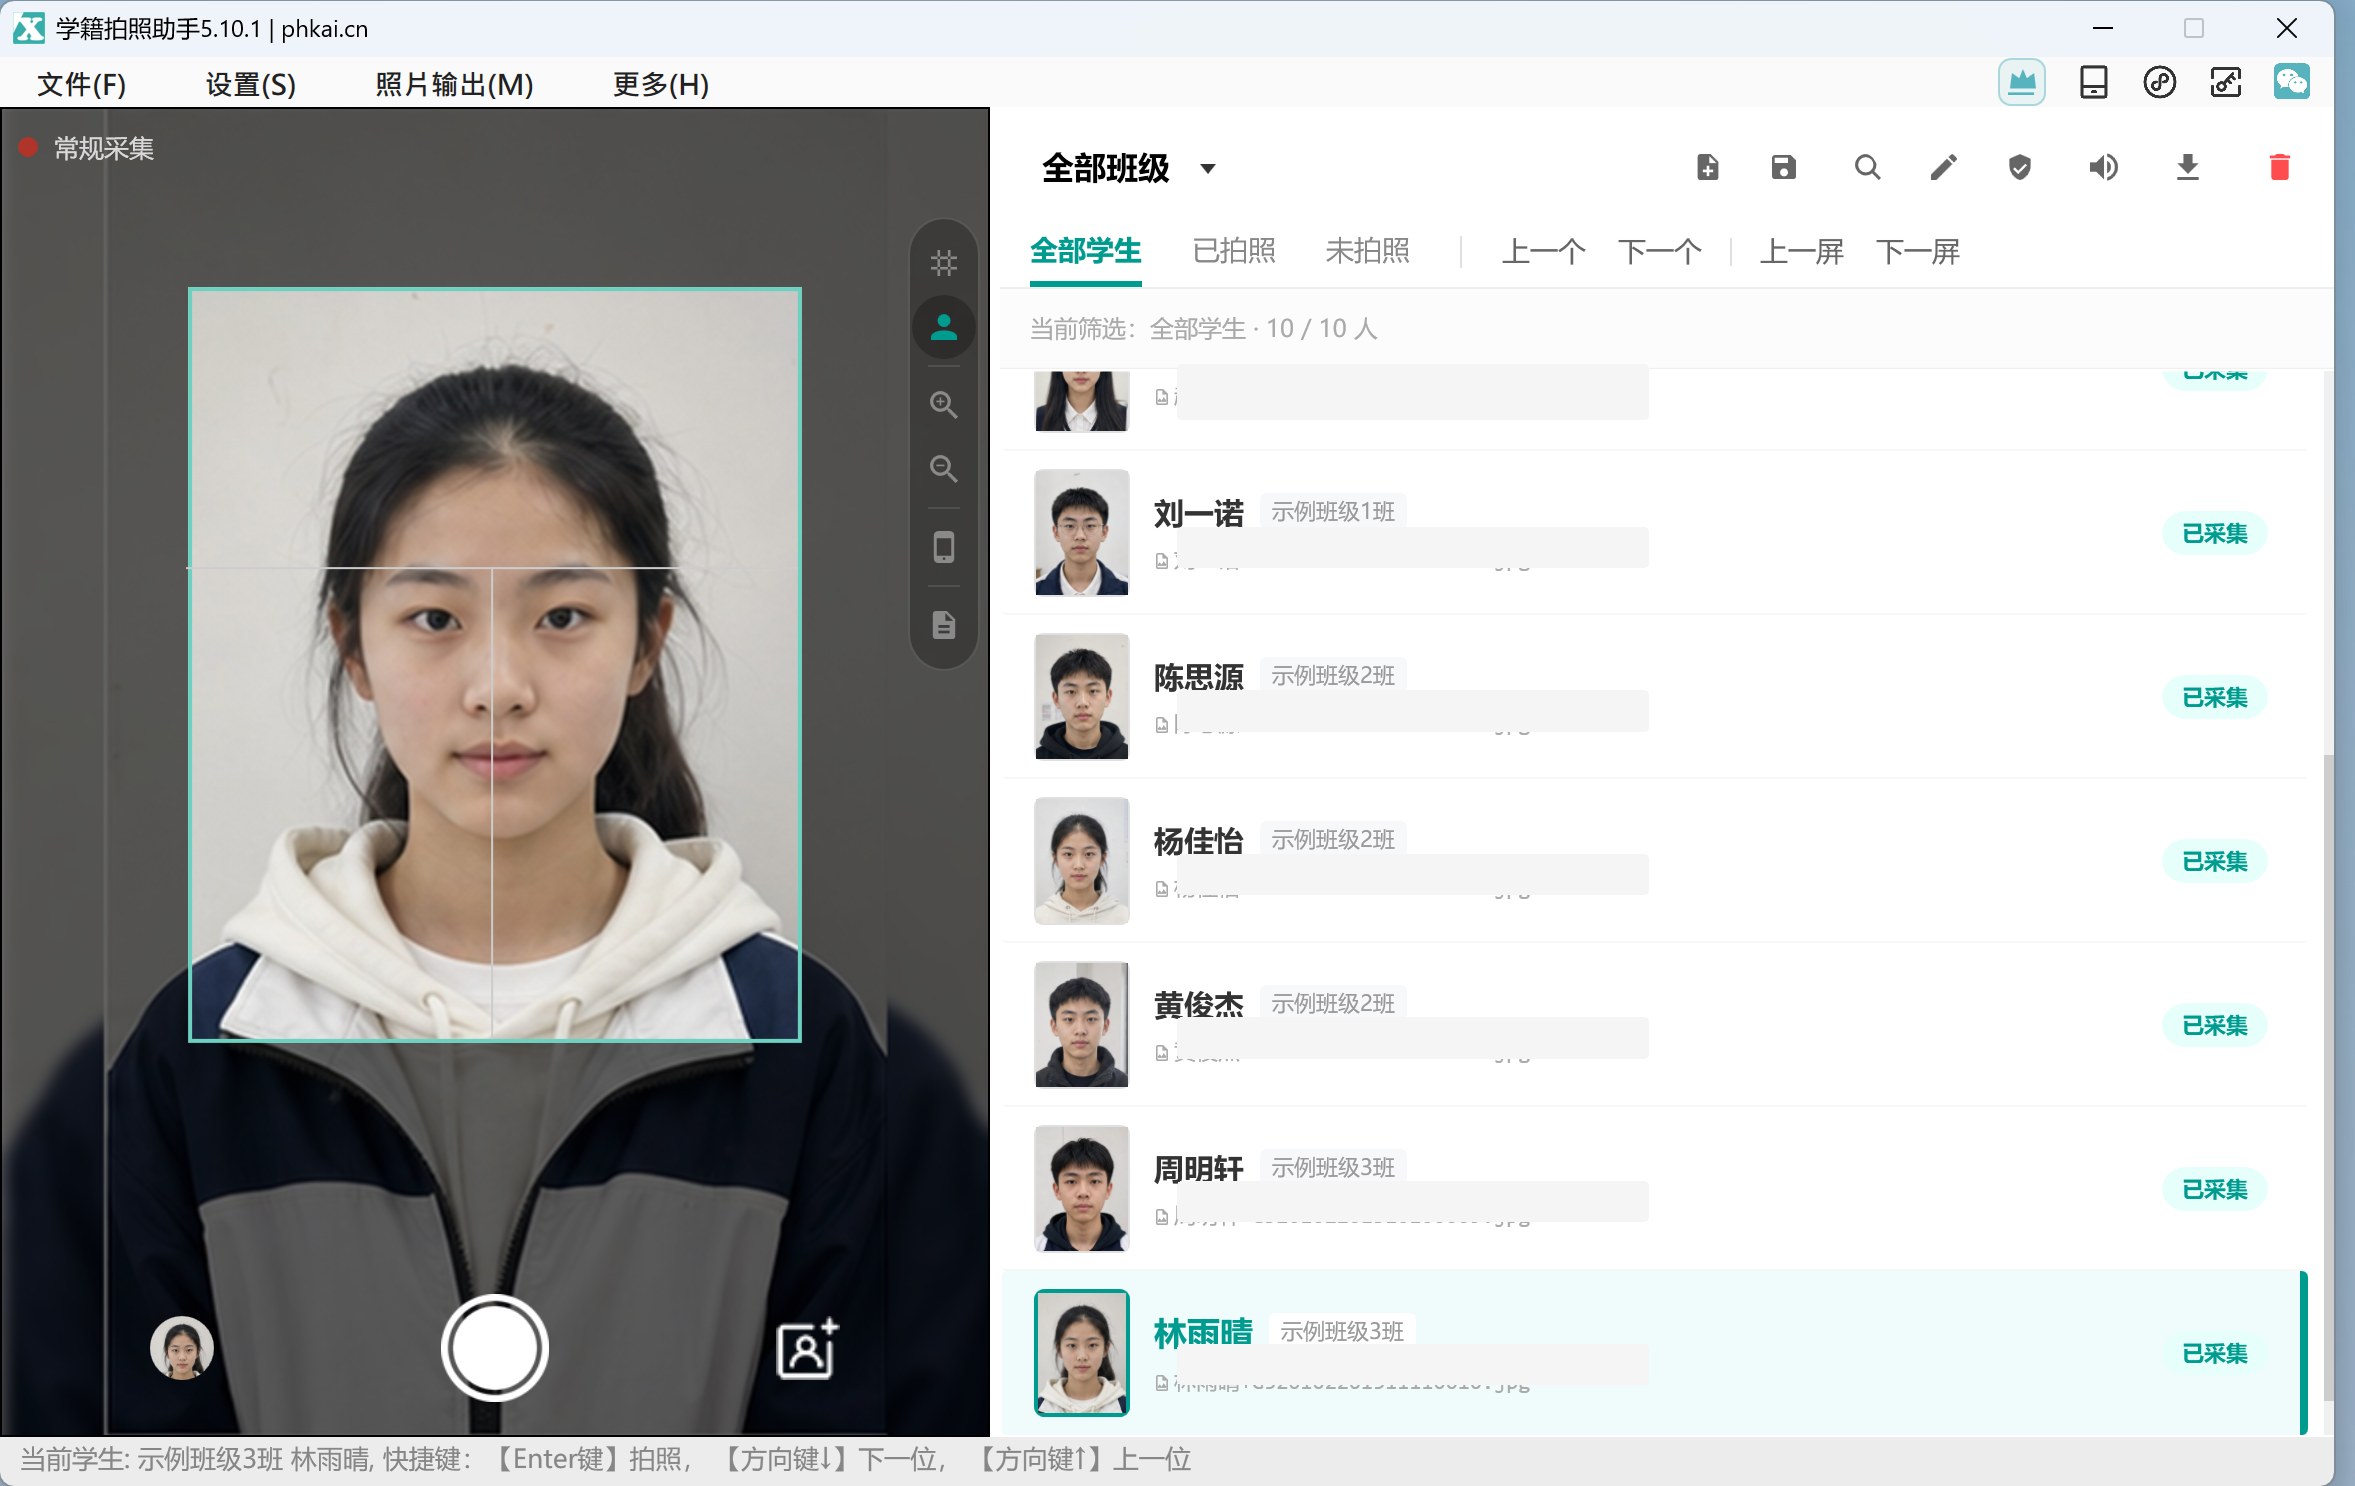Click the phone device icon on the camera toolbar
Viewport: 2355px width, 1486px height.
click(943, 547)
